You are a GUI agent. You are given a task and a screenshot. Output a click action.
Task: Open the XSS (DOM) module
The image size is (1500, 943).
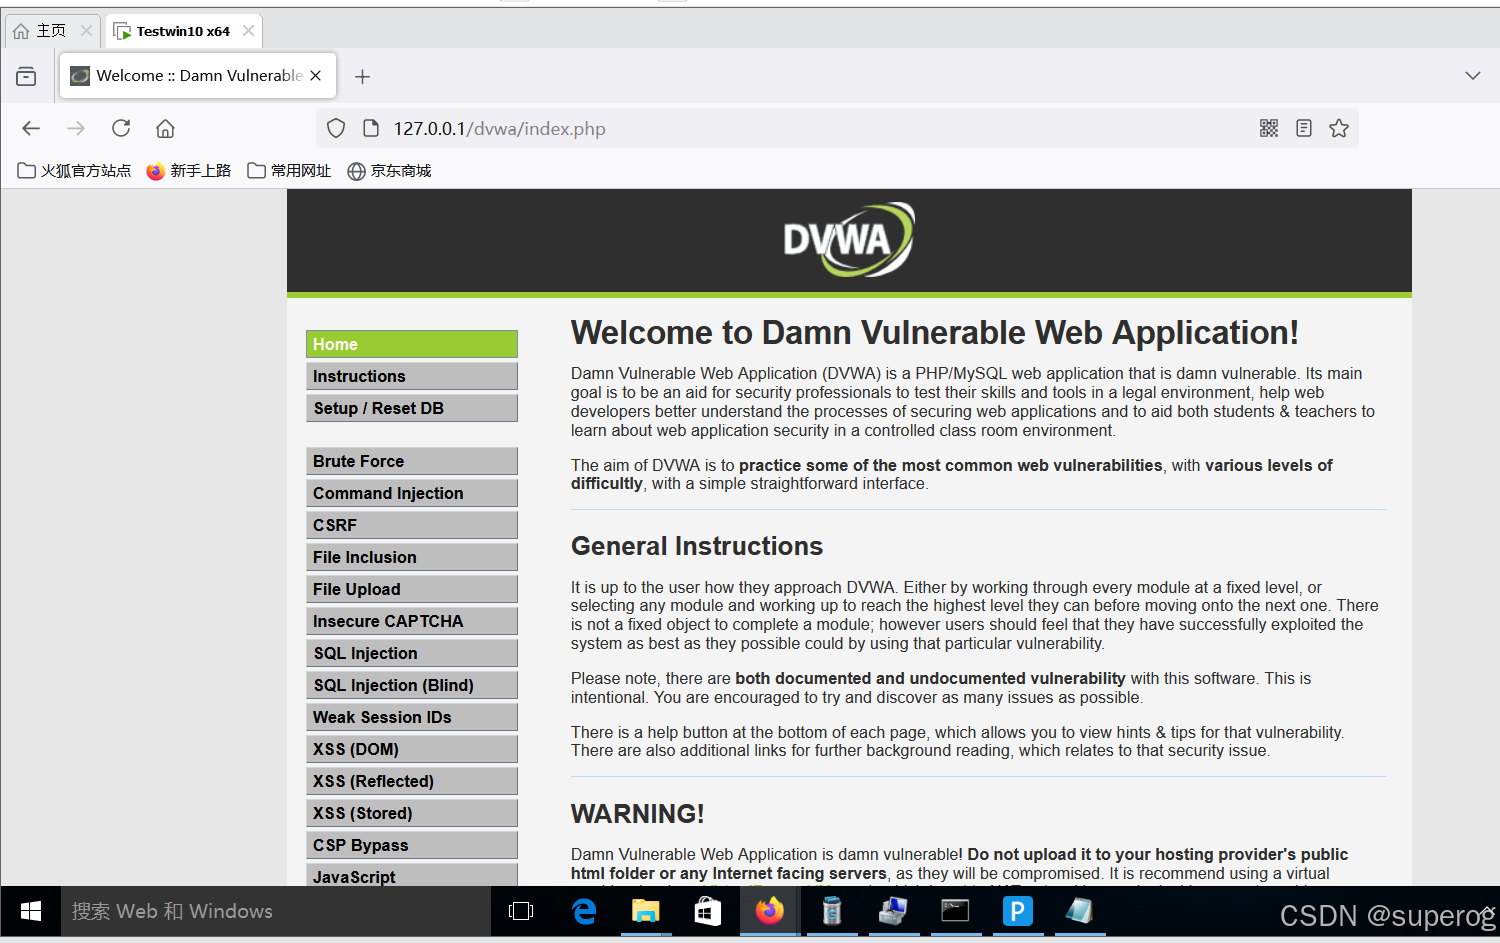coord(412,749)
